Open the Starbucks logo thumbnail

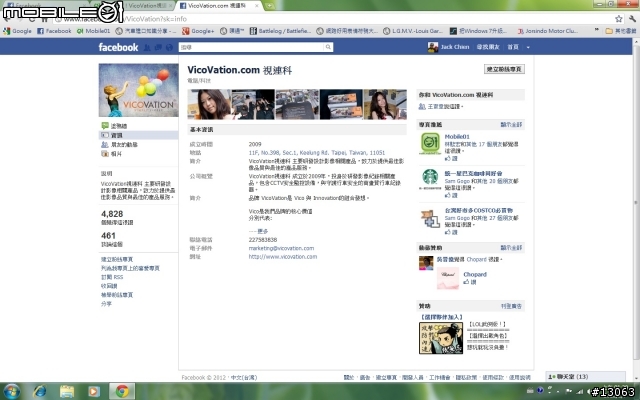pyautogui.click(x=430, y=180)
